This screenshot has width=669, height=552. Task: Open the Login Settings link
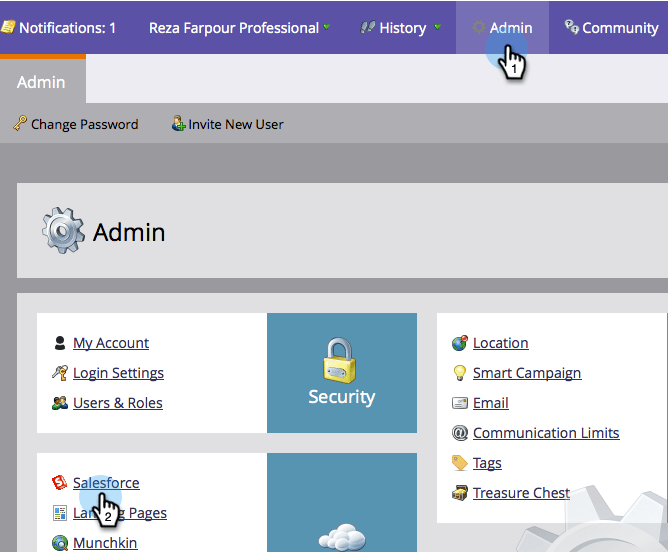(118, 373)
